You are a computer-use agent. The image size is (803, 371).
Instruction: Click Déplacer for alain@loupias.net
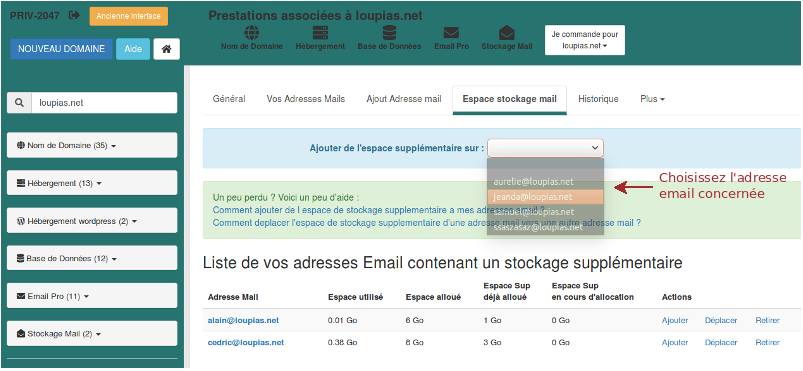click(x=721, y=320)
